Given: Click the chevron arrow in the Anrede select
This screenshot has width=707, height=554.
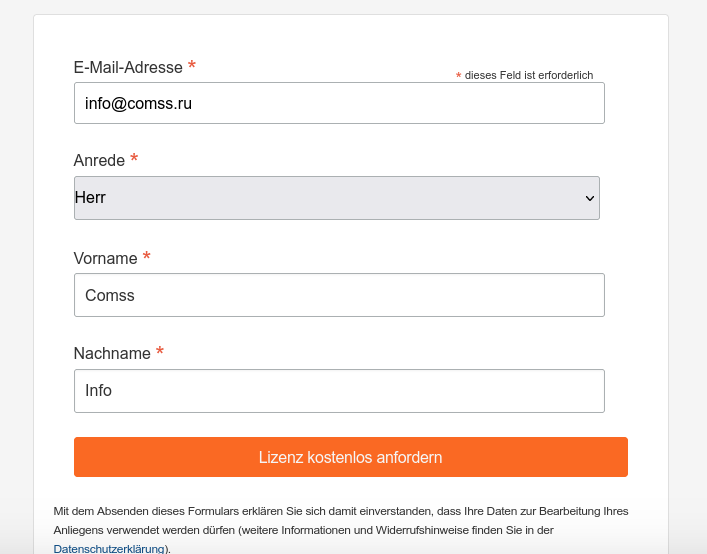Looking at the screenshot, I should tap(589, 198).
